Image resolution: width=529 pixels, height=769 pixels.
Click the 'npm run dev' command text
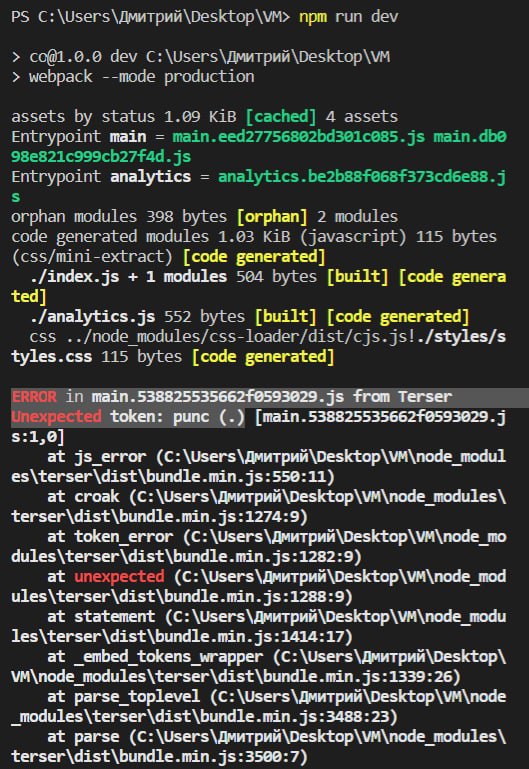click(349, 17)
